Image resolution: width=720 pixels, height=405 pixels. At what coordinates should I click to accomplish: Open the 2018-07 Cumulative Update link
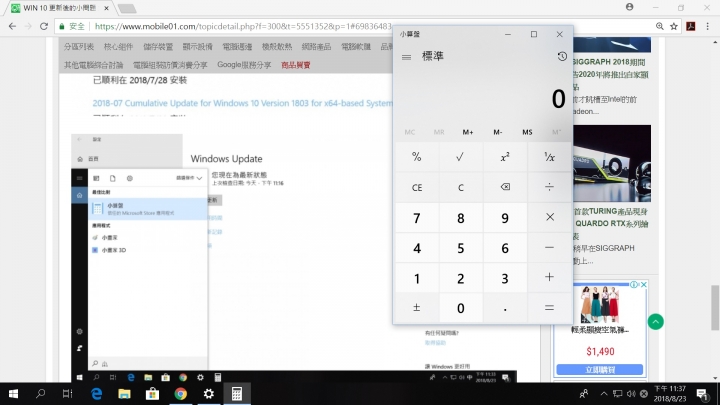[242, 103]
